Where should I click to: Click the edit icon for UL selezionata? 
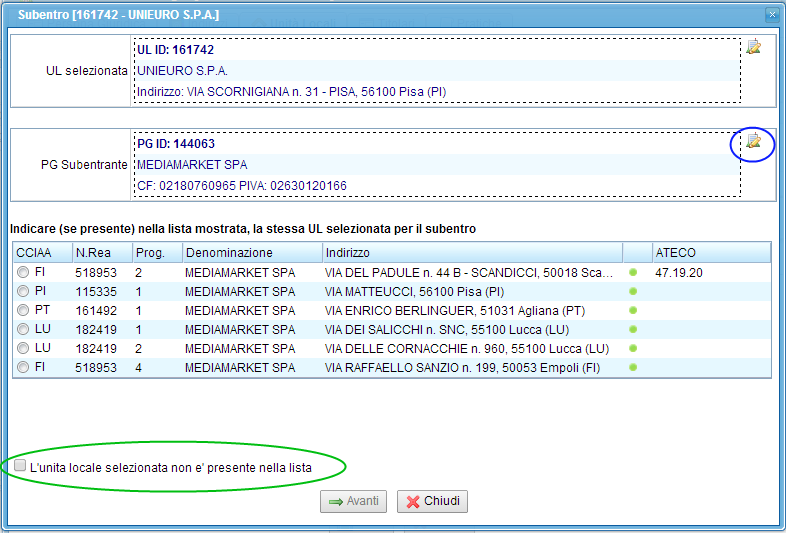753,47
